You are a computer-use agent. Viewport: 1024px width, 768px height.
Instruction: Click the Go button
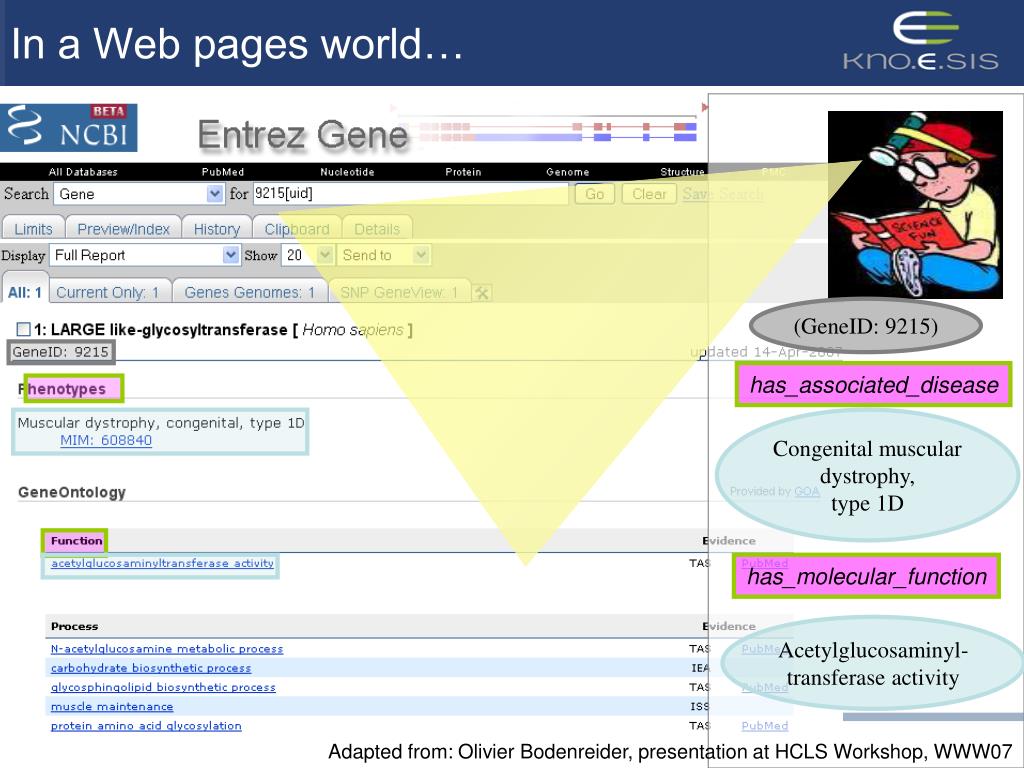(x=594, y=194)
